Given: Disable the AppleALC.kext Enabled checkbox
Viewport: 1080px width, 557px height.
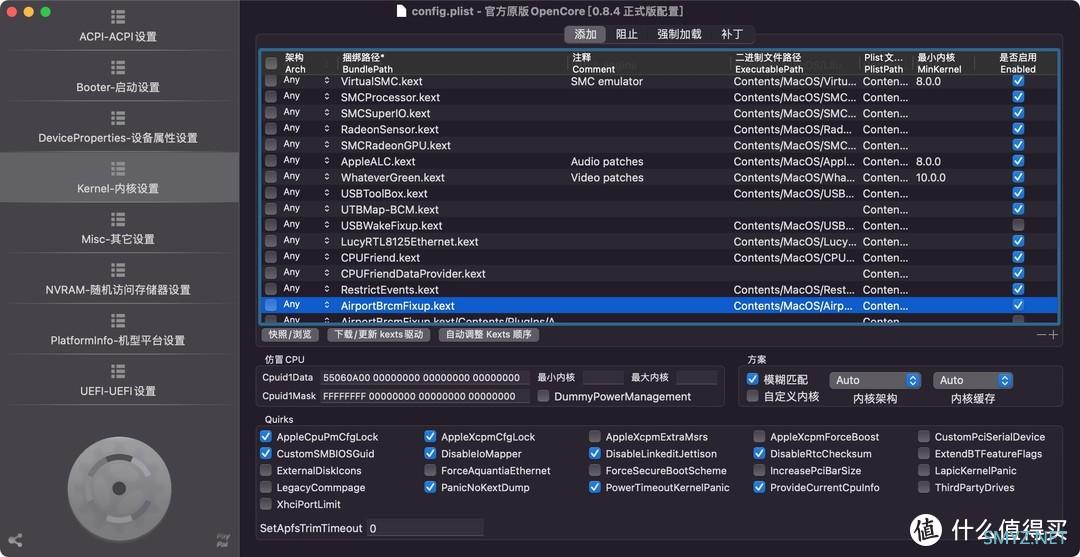Looking at the screenshot, I should [x=1018, y=161].
